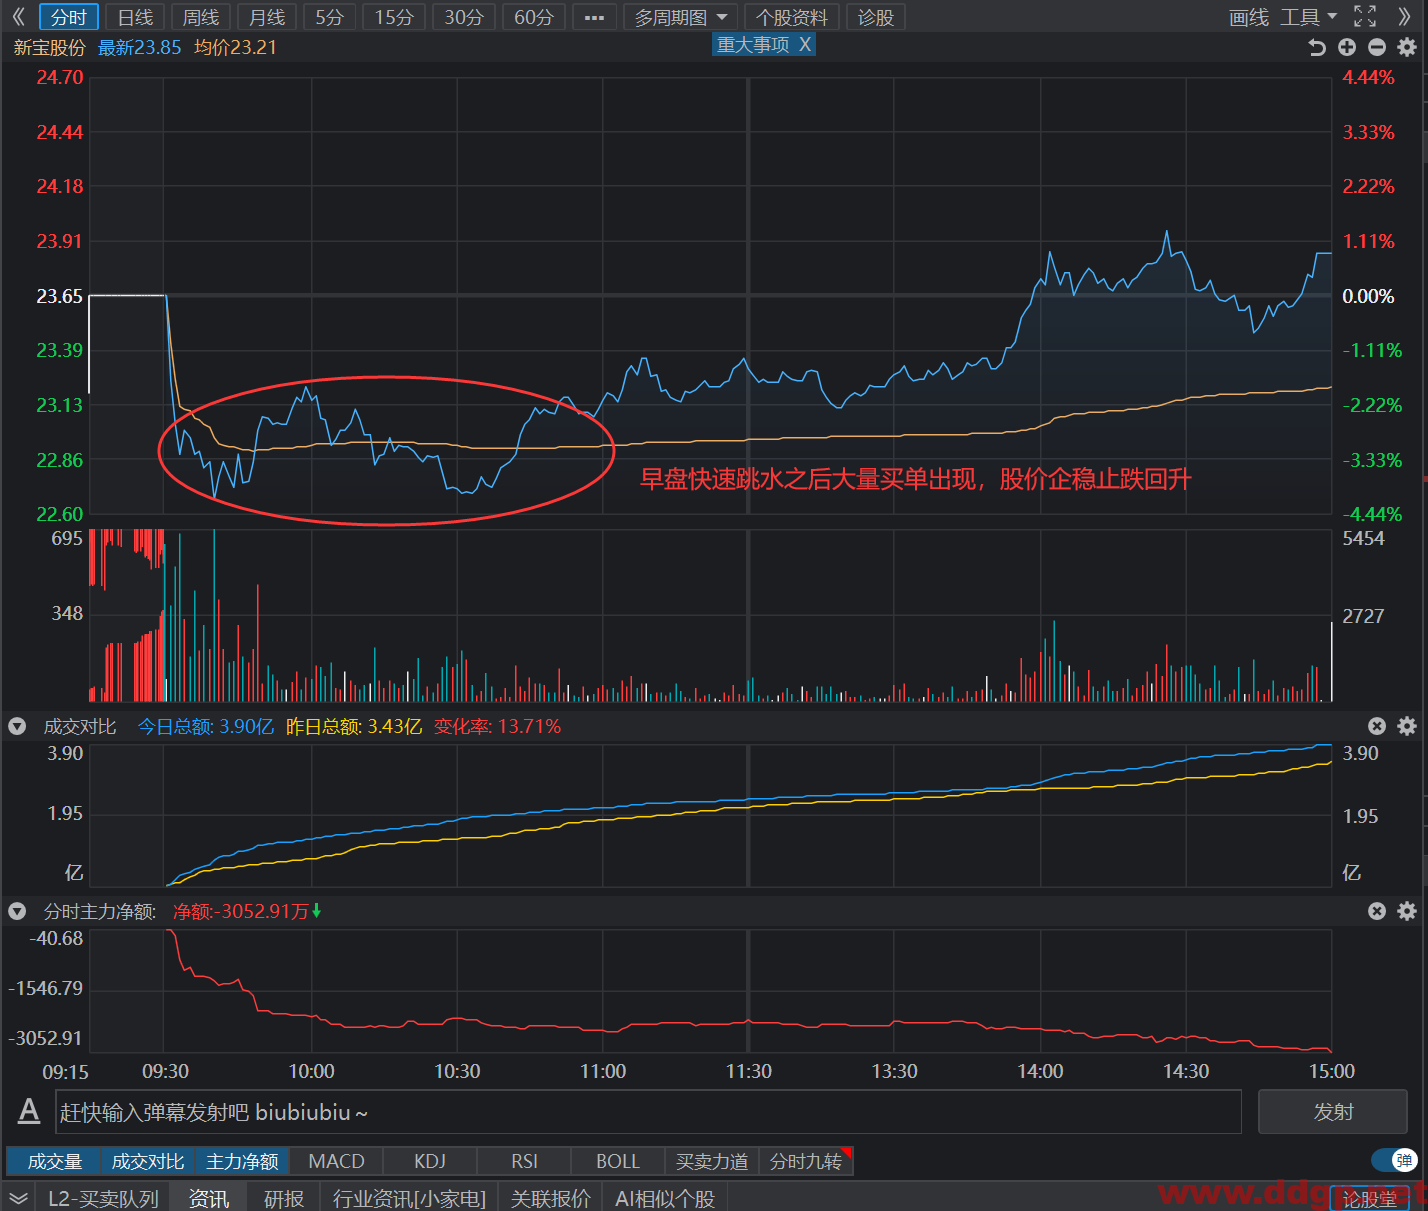Collapse the 成交对比 panel arrow

coord(17,726)
